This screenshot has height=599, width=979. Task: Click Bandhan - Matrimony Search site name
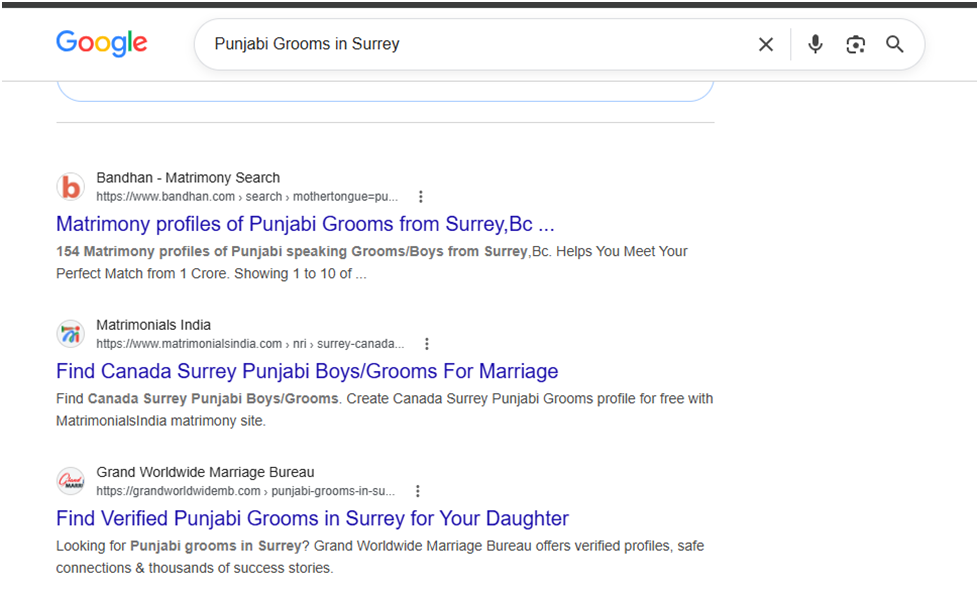pyautogui.click(x=188, y=177)
